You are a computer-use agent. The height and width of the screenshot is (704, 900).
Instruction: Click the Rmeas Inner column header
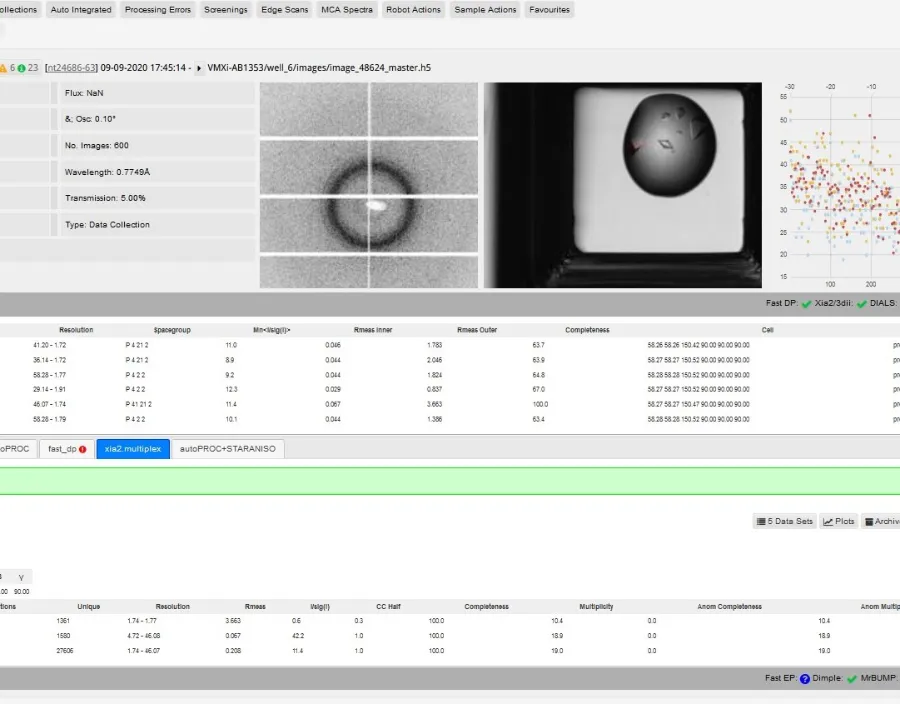click(373, 330)
